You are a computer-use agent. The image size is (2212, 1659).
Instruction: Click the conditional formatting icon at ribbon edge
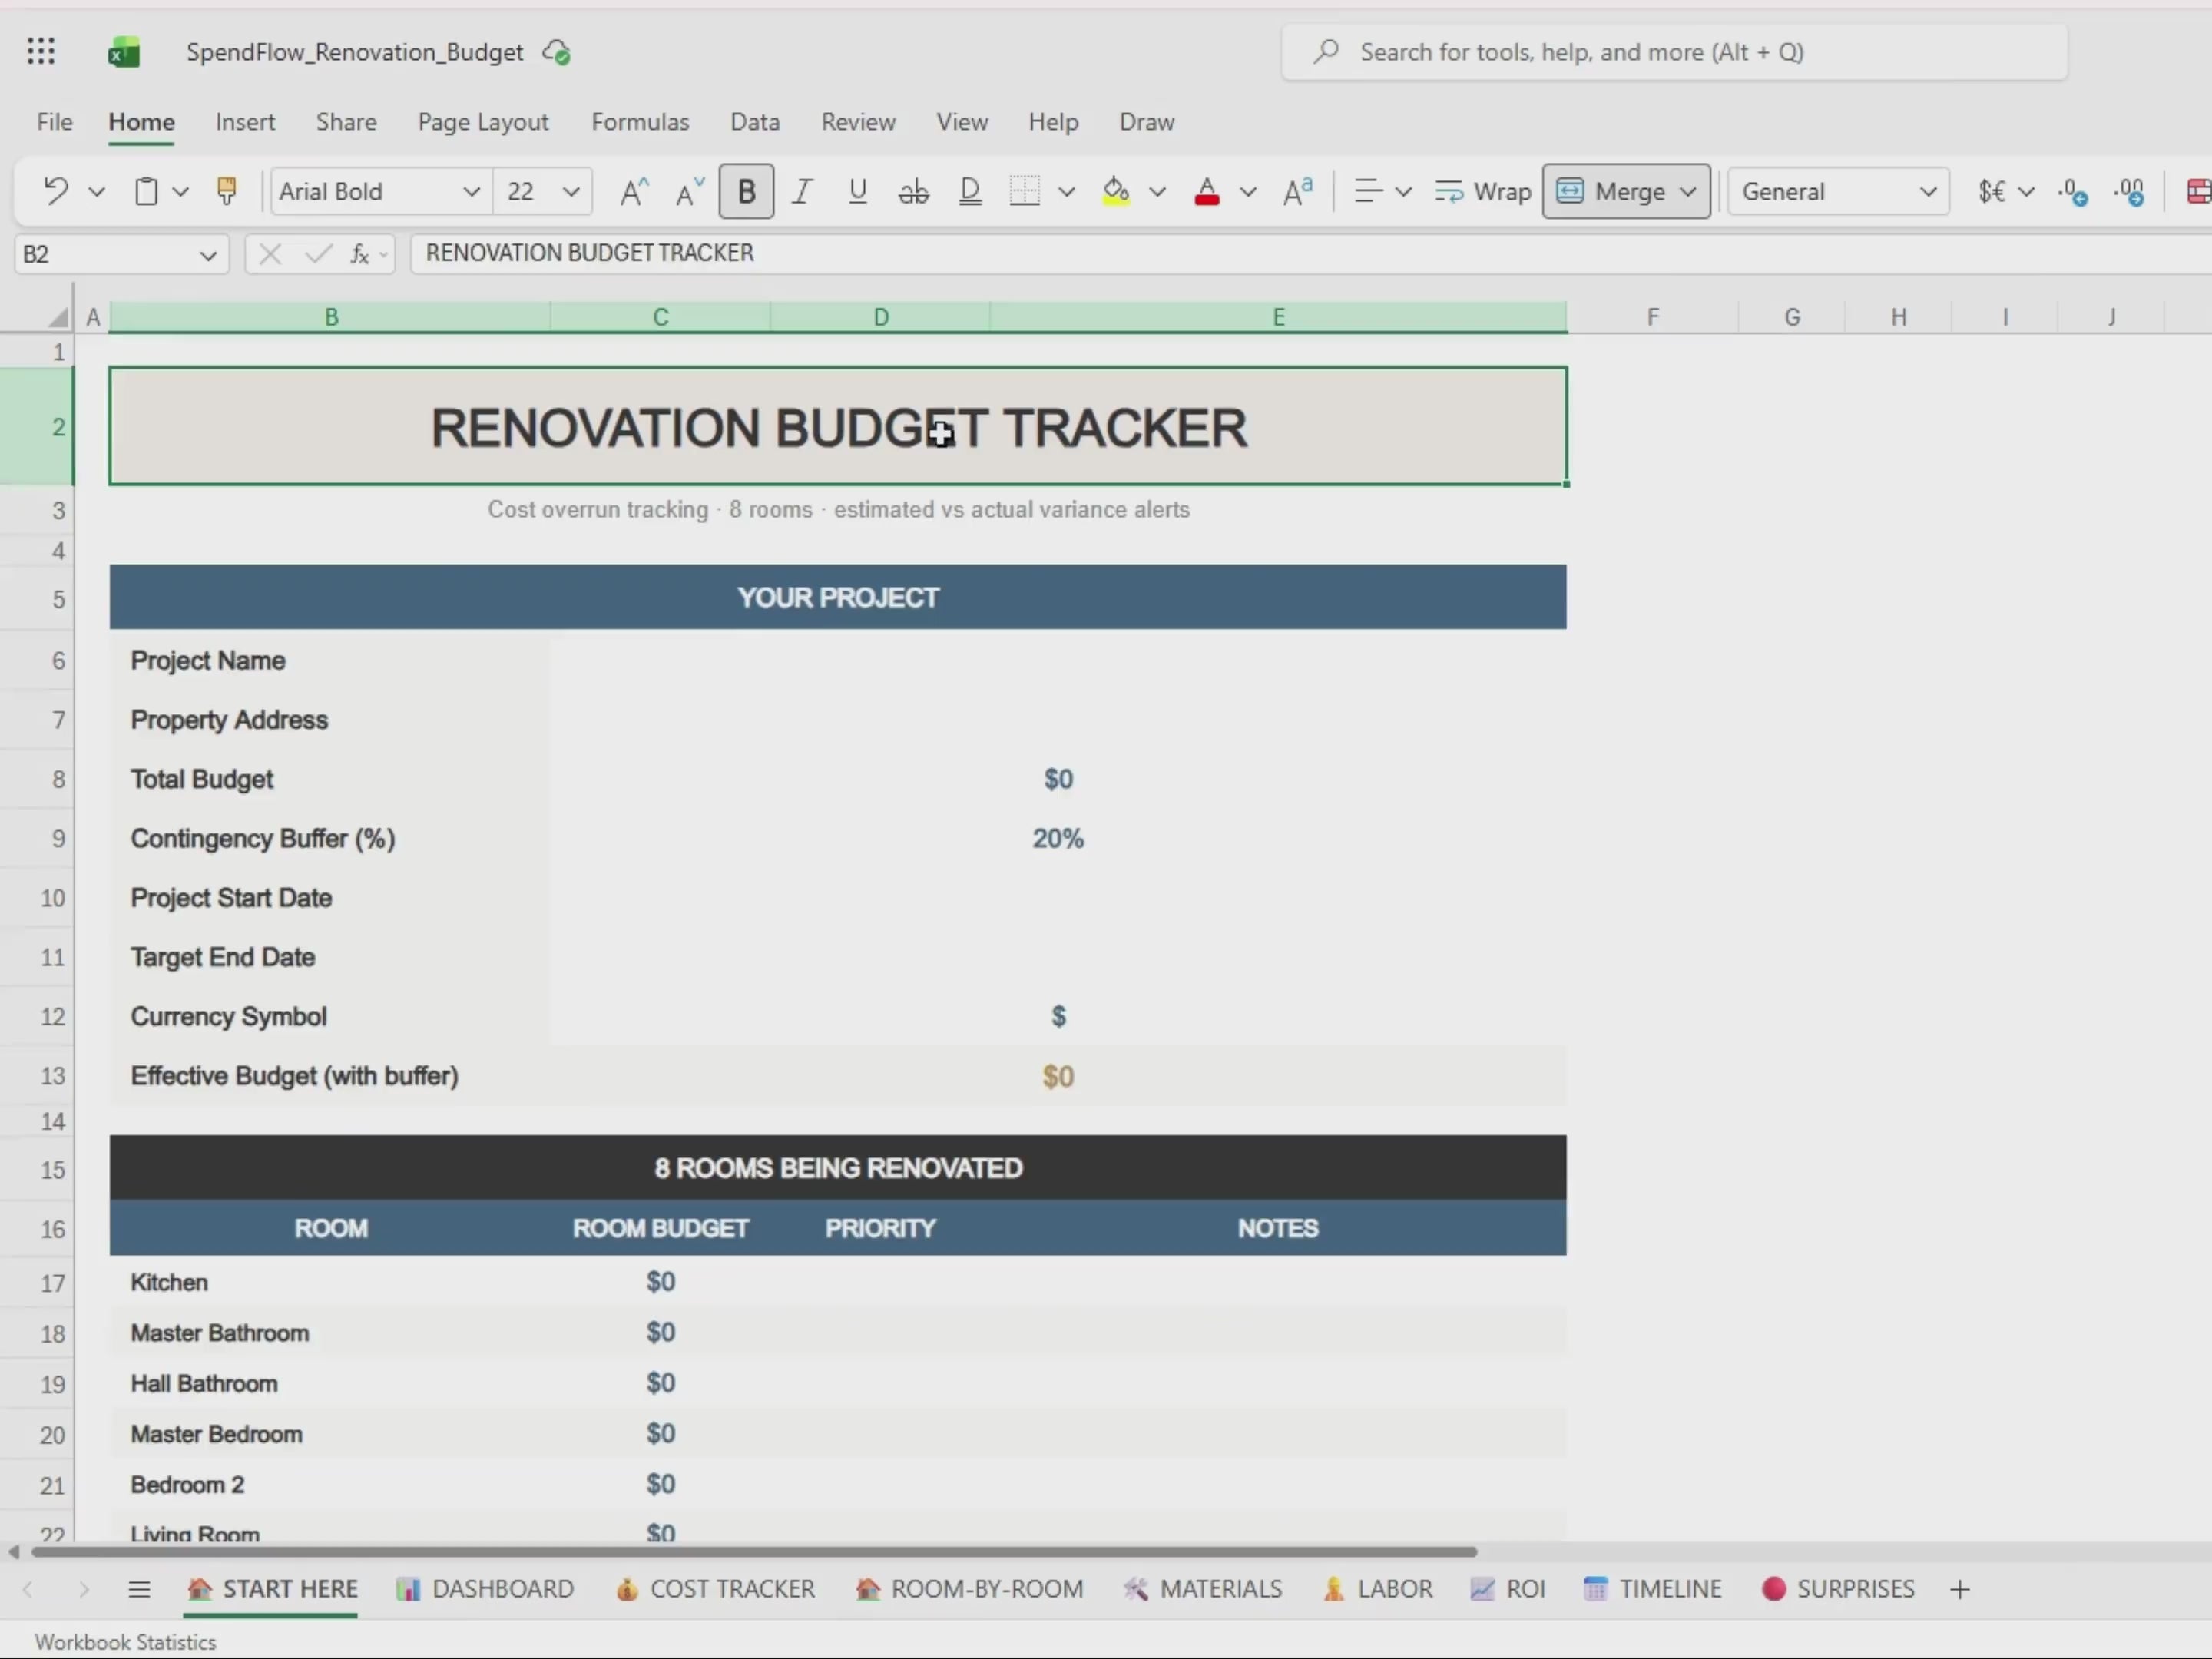click(x=2198, y=191)
